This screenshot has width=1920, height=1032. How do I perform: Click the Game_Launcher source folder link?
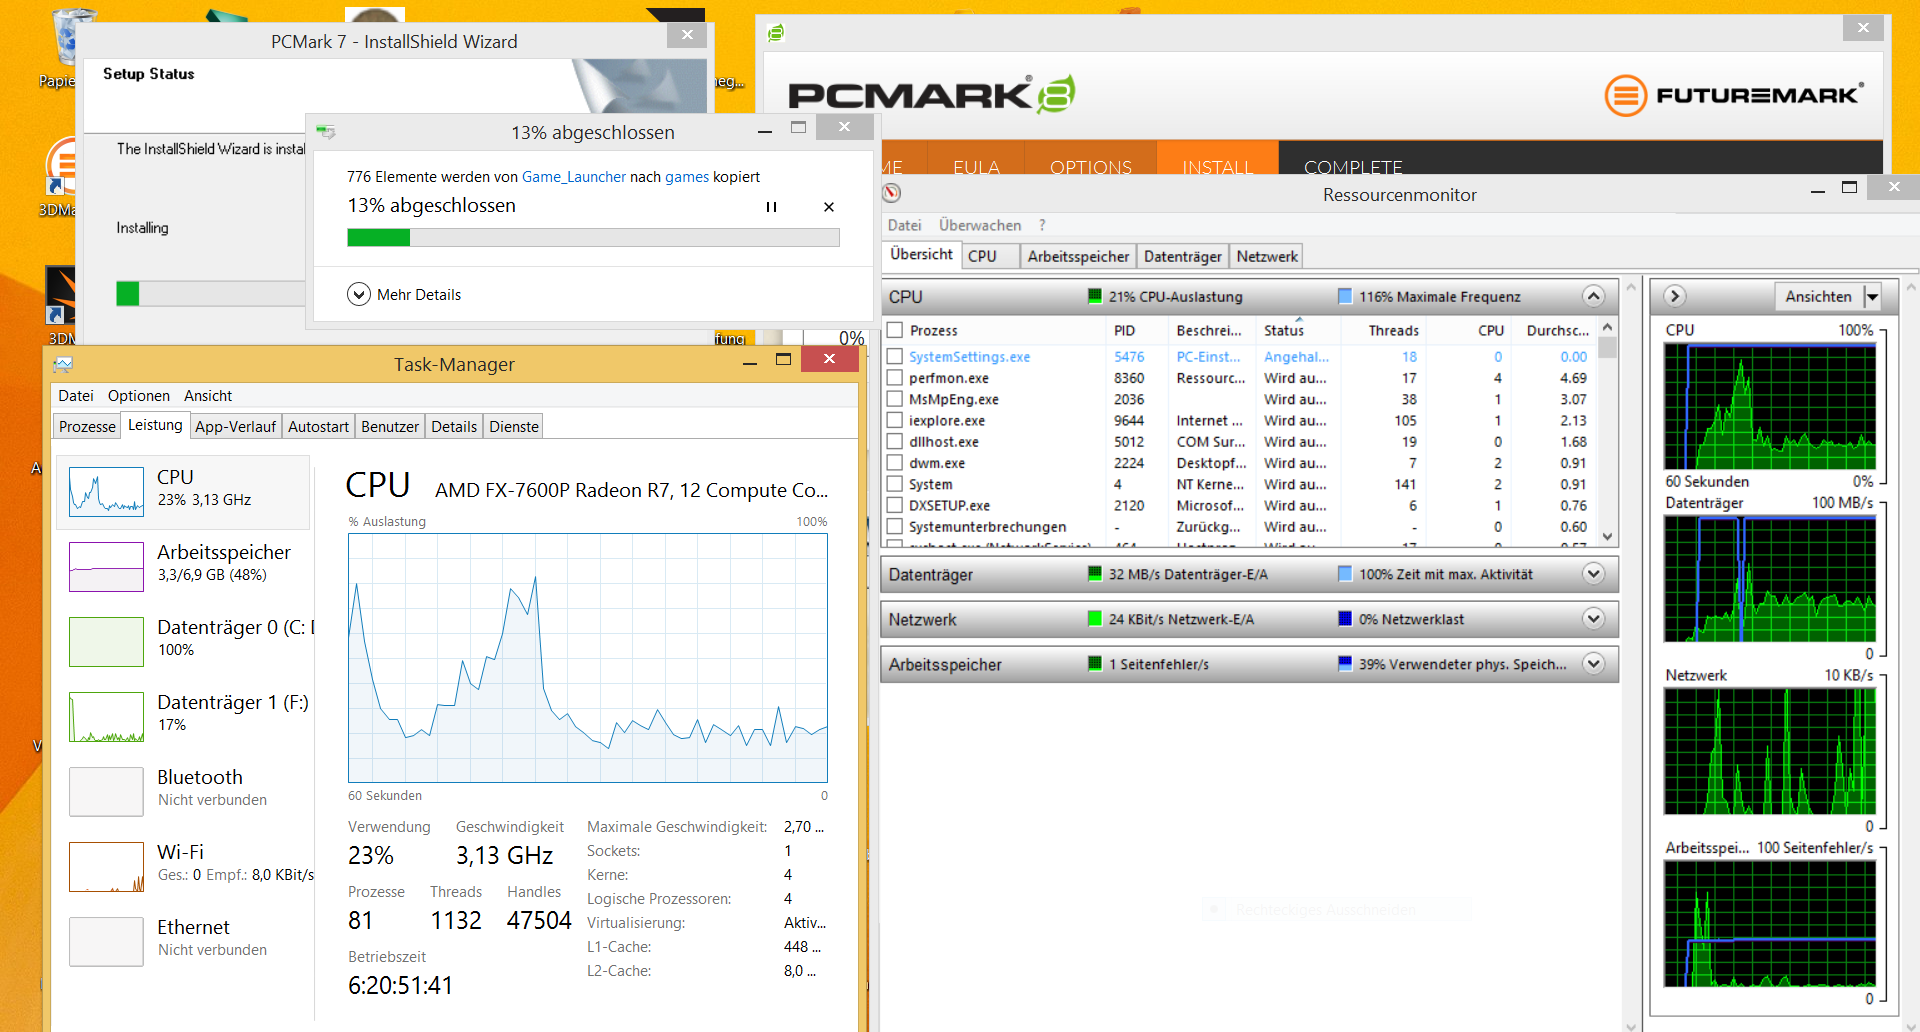(x=573, y=177)
